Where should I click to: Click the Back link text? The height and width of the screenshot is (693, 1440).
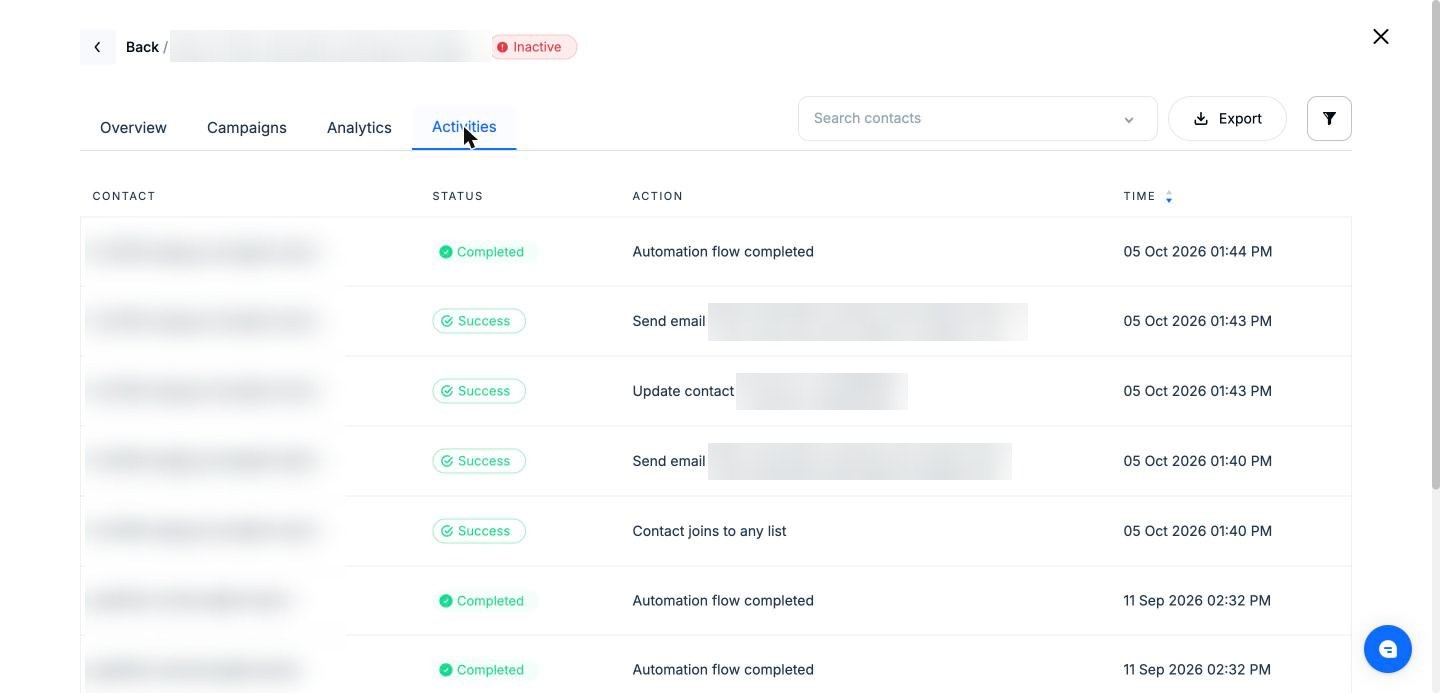tap(142, 47)
